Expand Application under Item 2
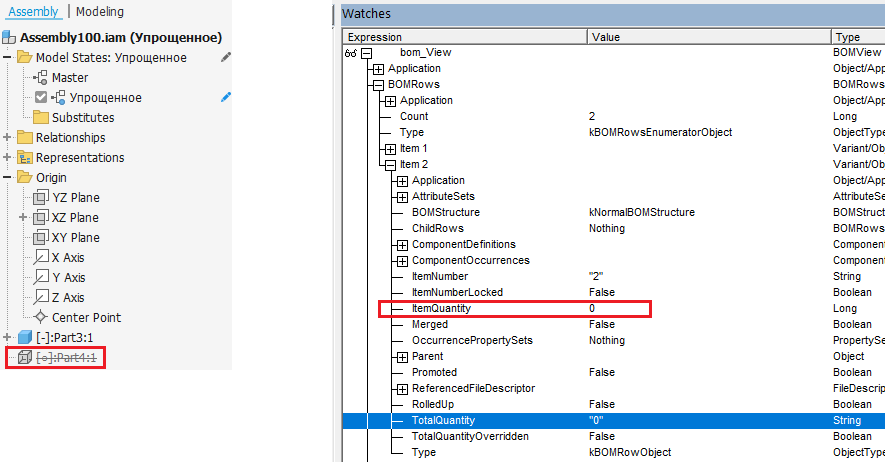Image resolution: width=885 pixels, height=462 pixels. 402,181
